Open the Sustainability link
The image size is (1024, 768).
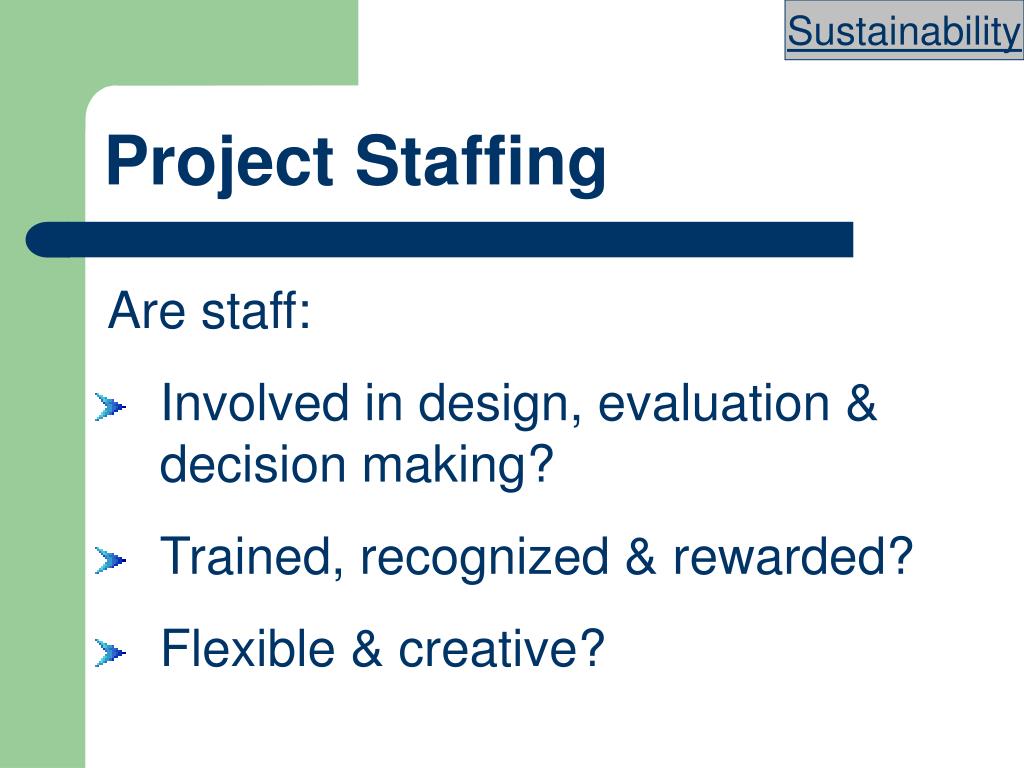(x=904, y=31)
